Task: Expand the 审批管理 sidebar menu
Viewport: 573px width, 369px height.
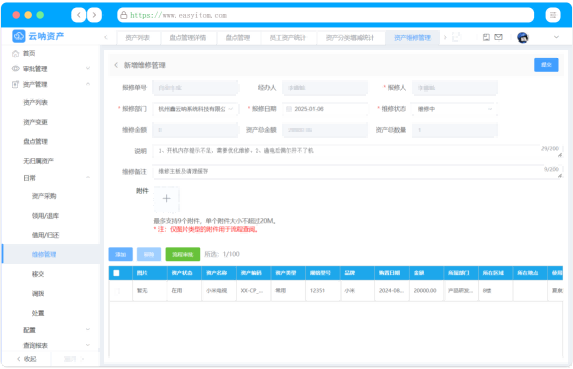Action: tap(51, 69)
